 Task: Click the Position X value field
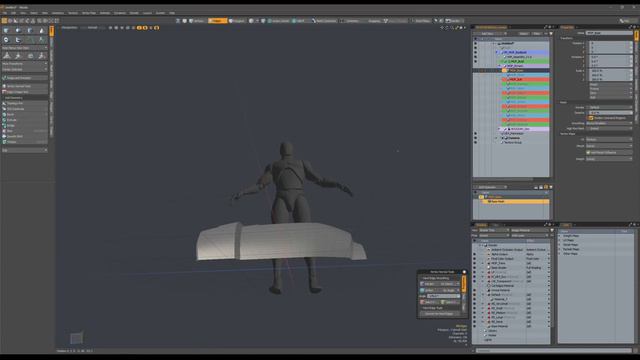pos(611,42)
